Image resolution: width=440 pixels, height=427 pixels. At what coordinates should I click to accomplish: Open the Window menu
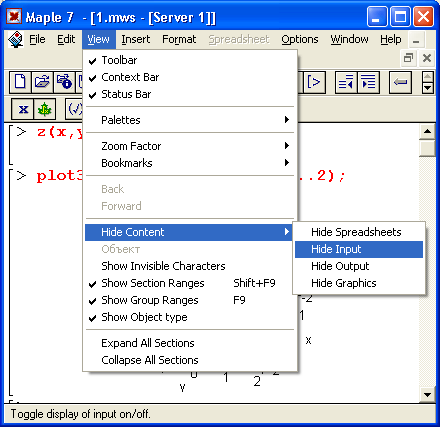[349, 39]
